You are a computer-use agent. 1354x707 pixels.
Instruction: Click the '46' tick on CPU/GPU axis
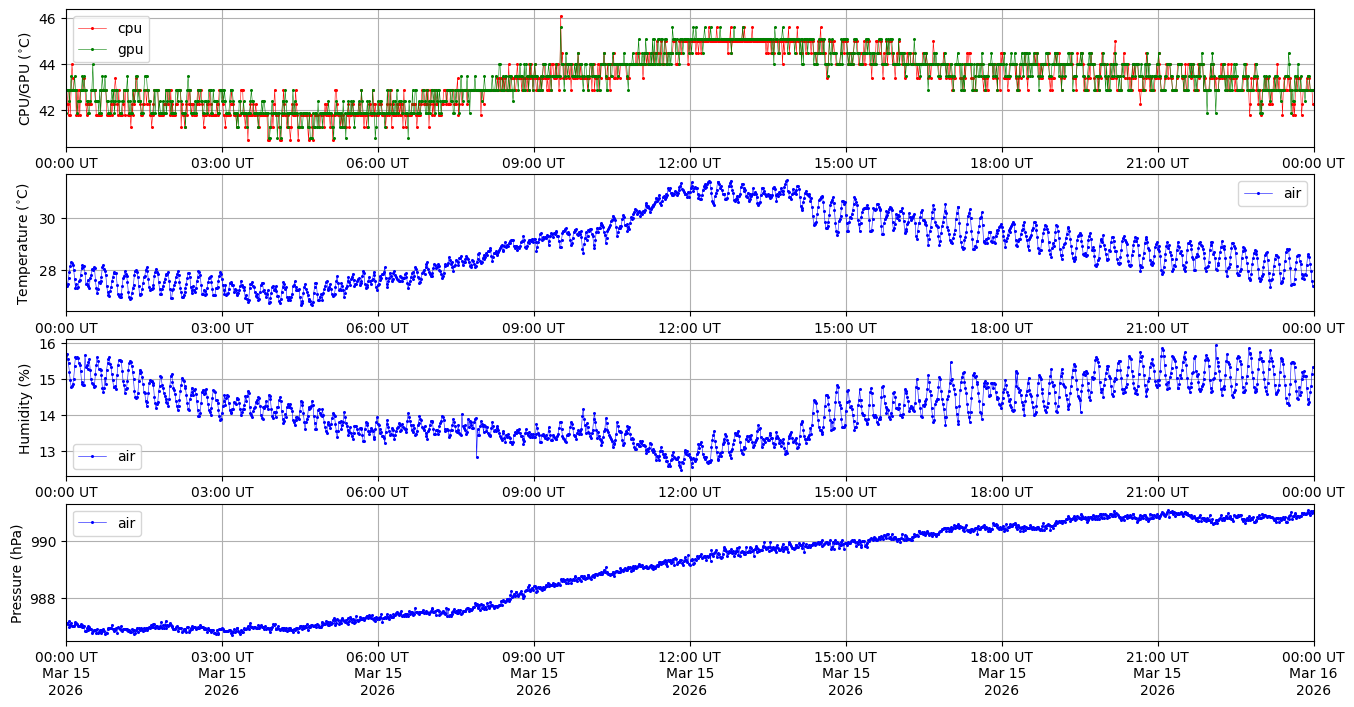48,19
